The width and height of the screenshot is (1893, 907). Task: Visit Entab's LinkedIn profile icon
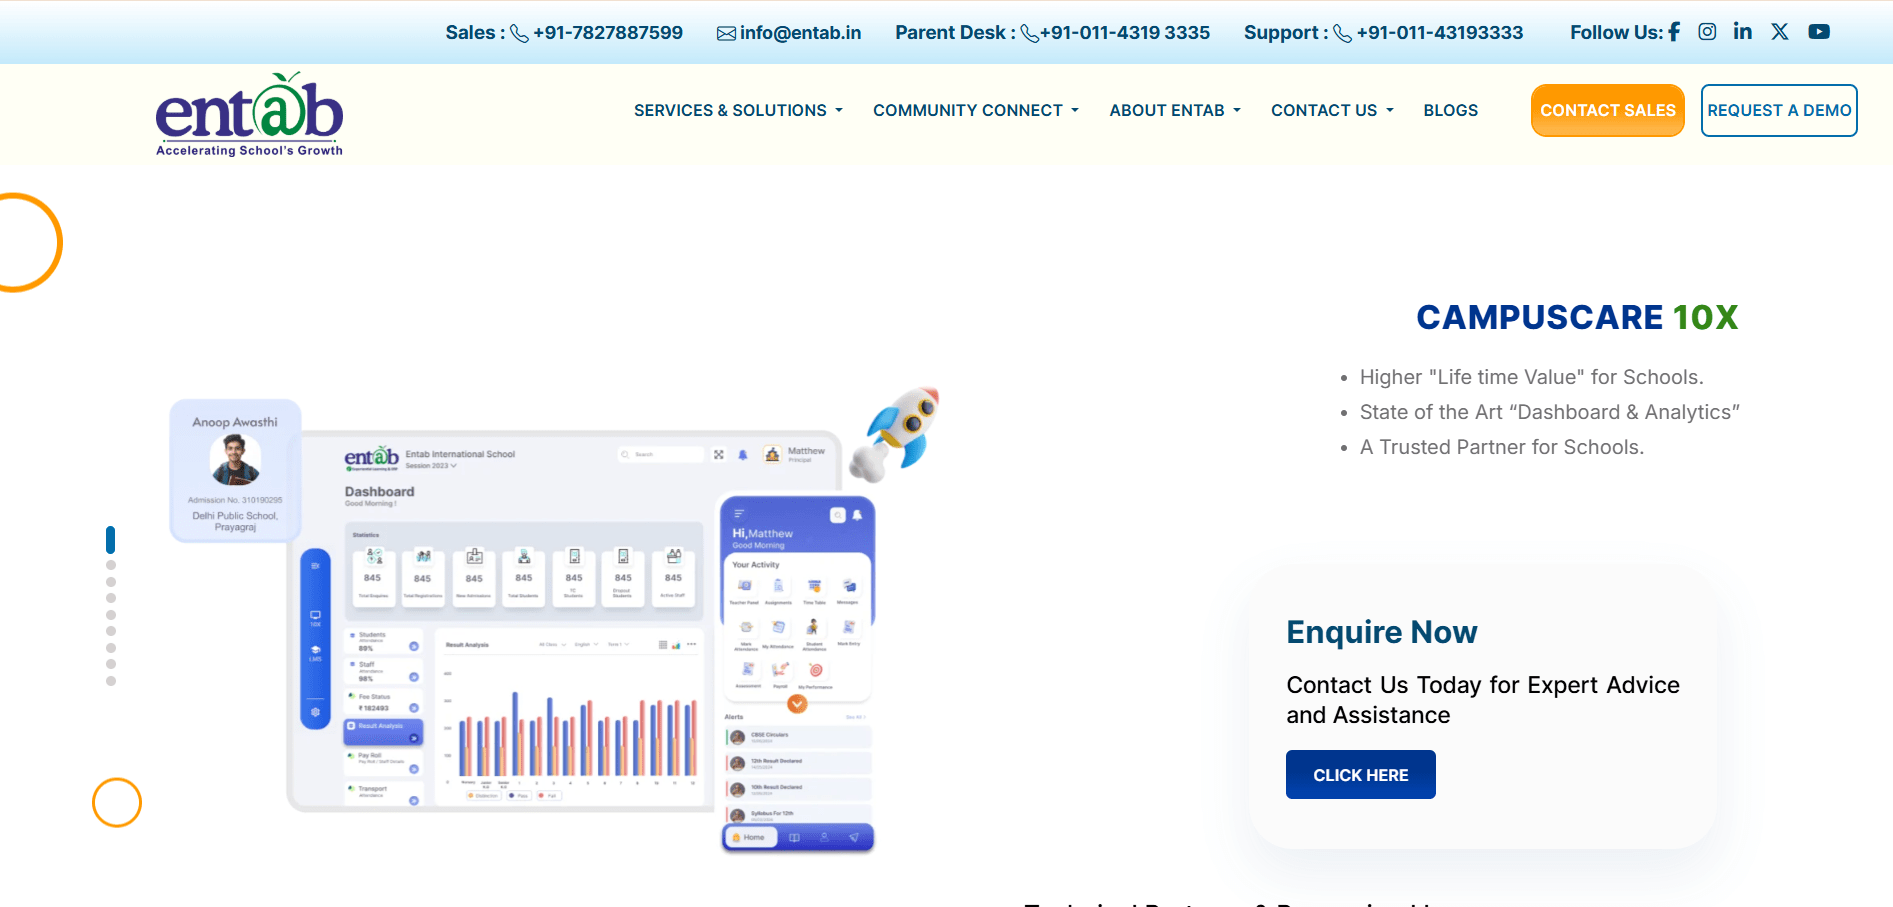click(x=1743, y=31)
